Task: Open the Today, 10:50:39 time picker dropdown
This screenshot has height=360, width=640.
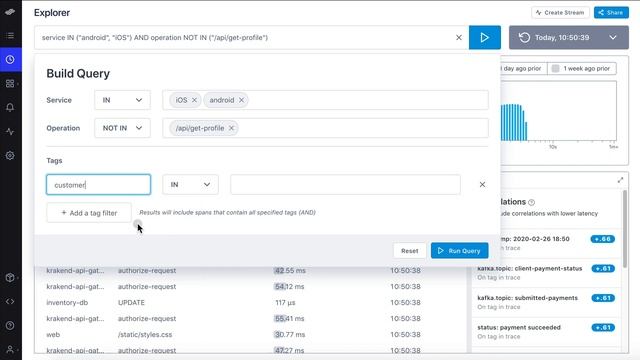Action: coord(569,38)
